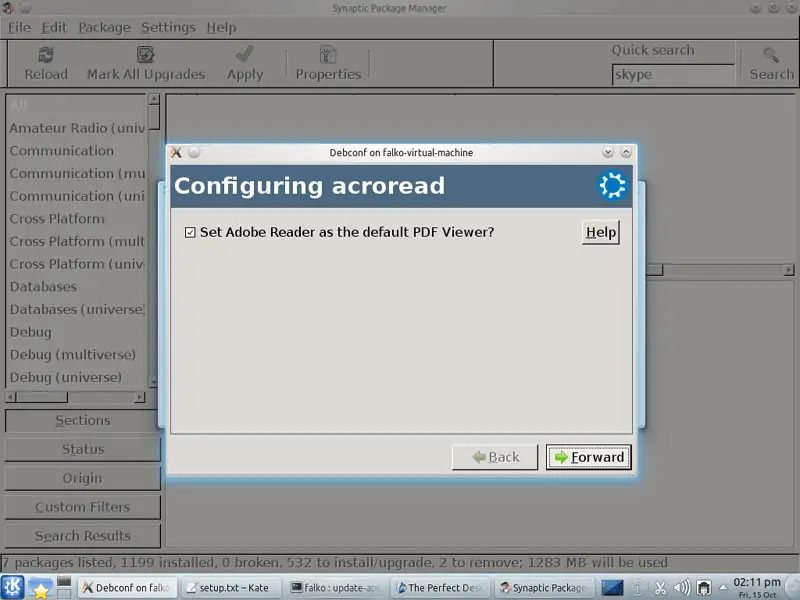Click the section list horizontal scrollbar thumb
The image size is (800, 600).
coord(42,397)
